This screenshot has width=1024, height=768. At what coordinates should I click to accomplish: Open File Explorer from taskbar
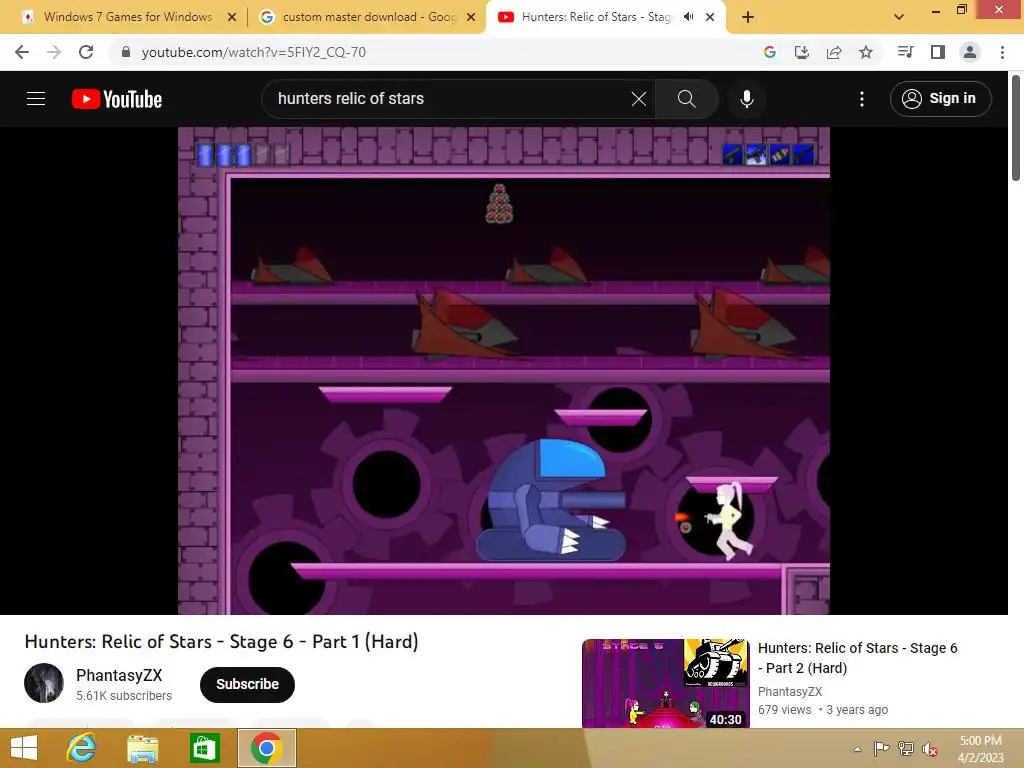(x=142, y=748)
